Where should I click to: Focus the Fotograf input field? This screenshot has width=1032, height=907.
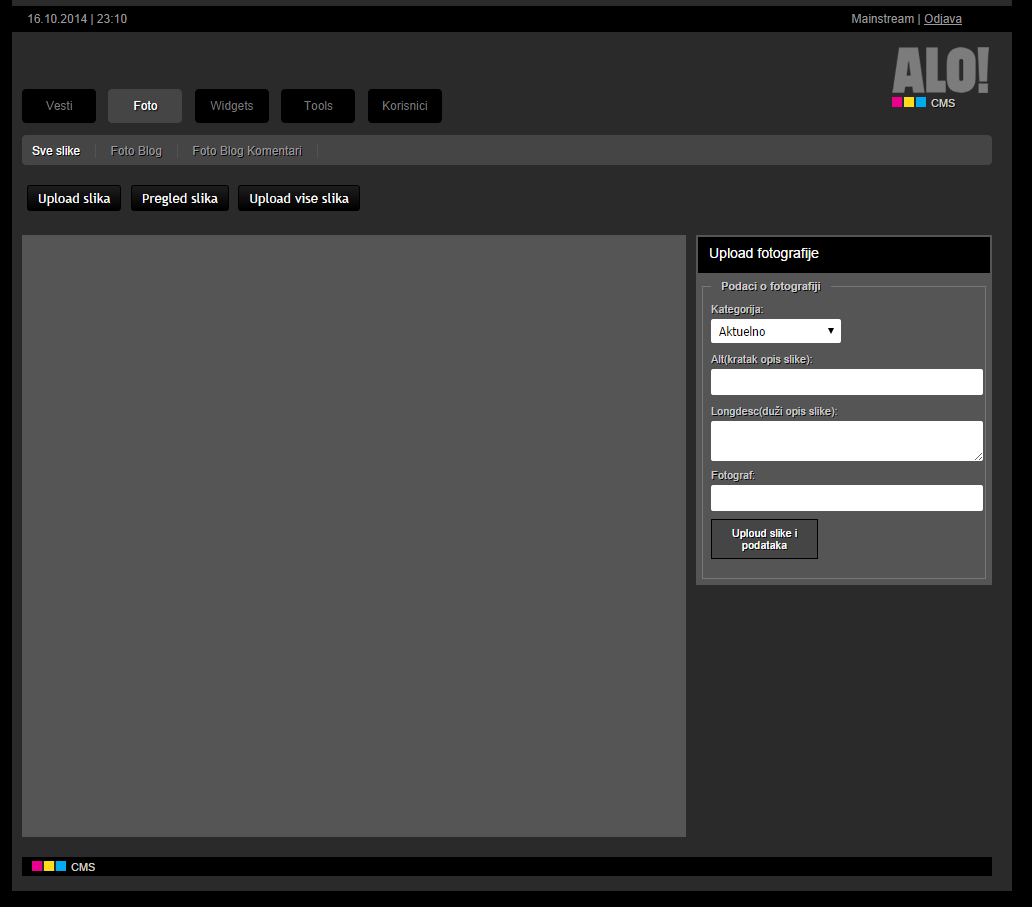846,498
